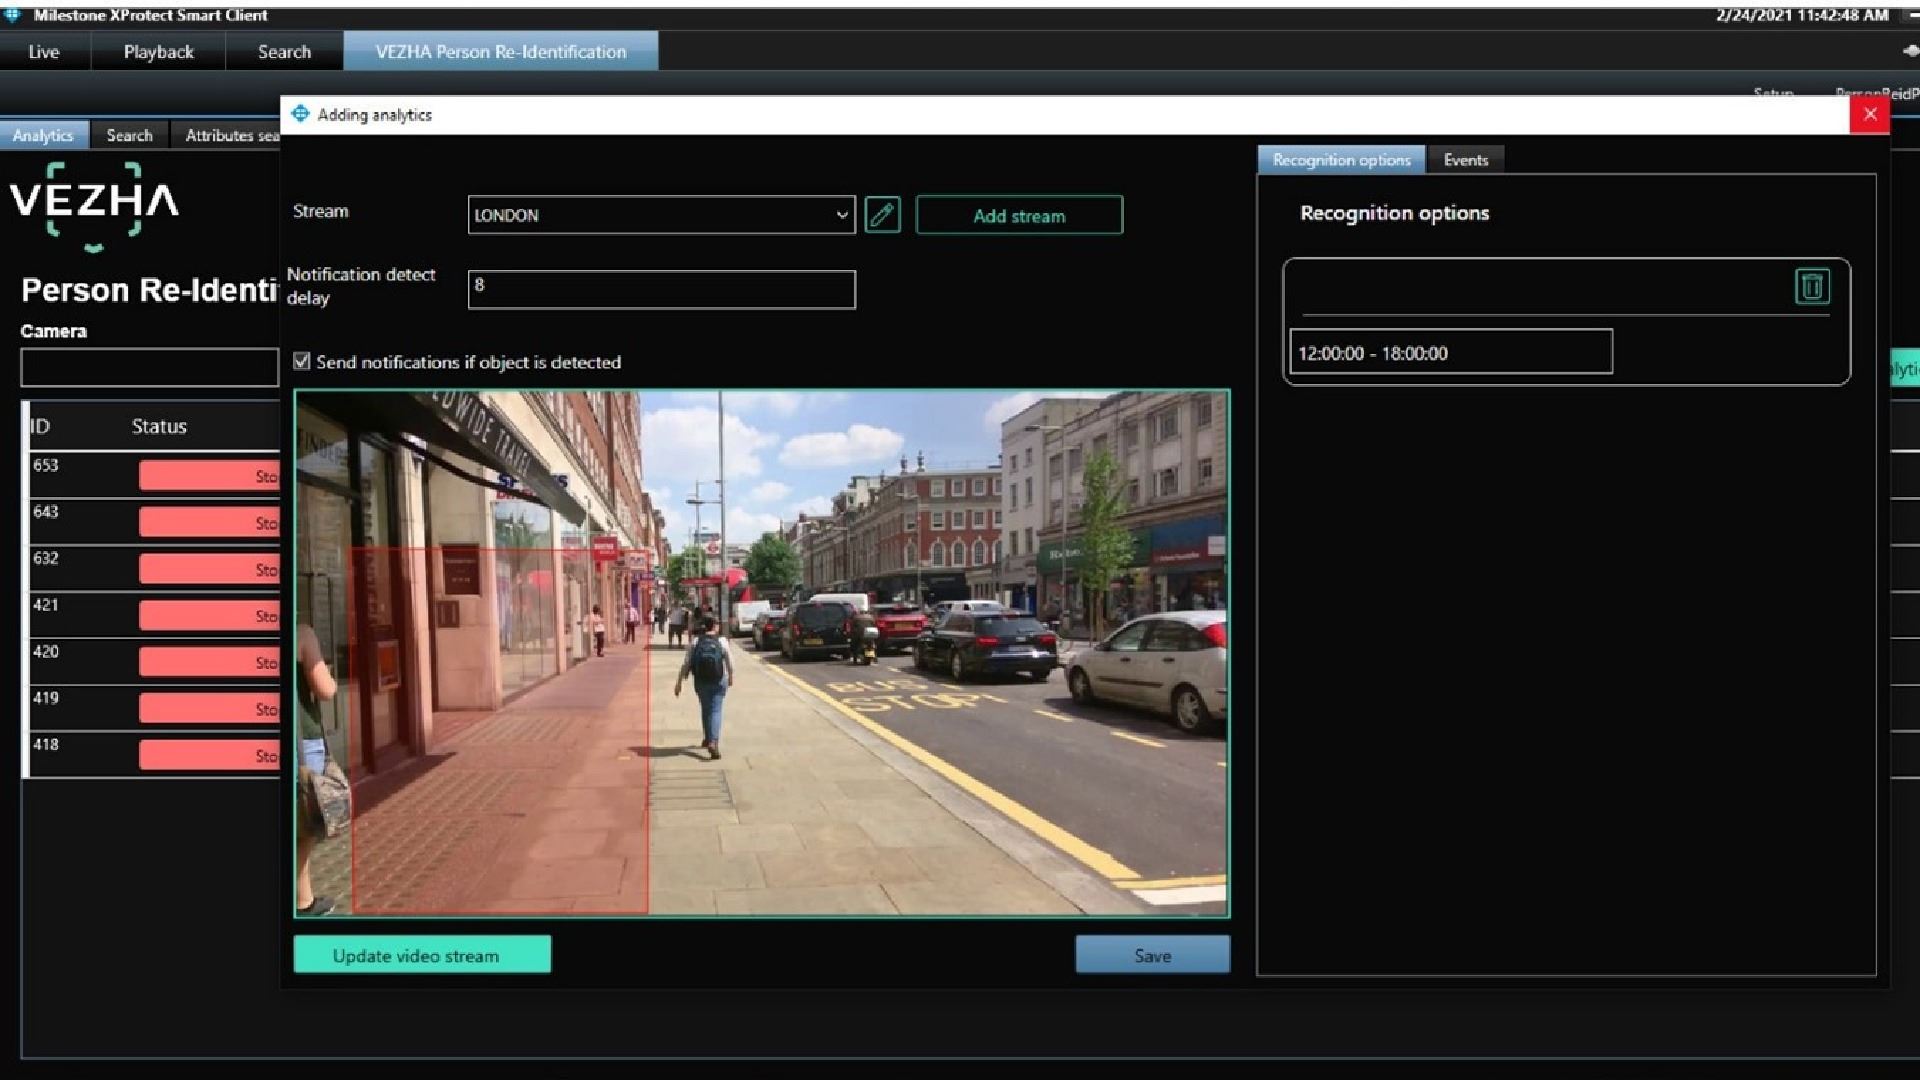Screen dimensions: 1920x1080
Task: Delete the recognition option with trash icon
Action: click(x=1812, y=287)
